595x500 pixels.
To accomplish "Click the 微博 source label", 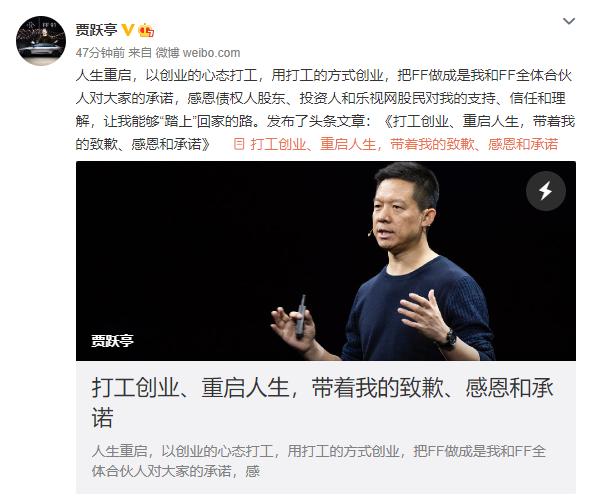I will pyautogui.click(x=167, y=53).
